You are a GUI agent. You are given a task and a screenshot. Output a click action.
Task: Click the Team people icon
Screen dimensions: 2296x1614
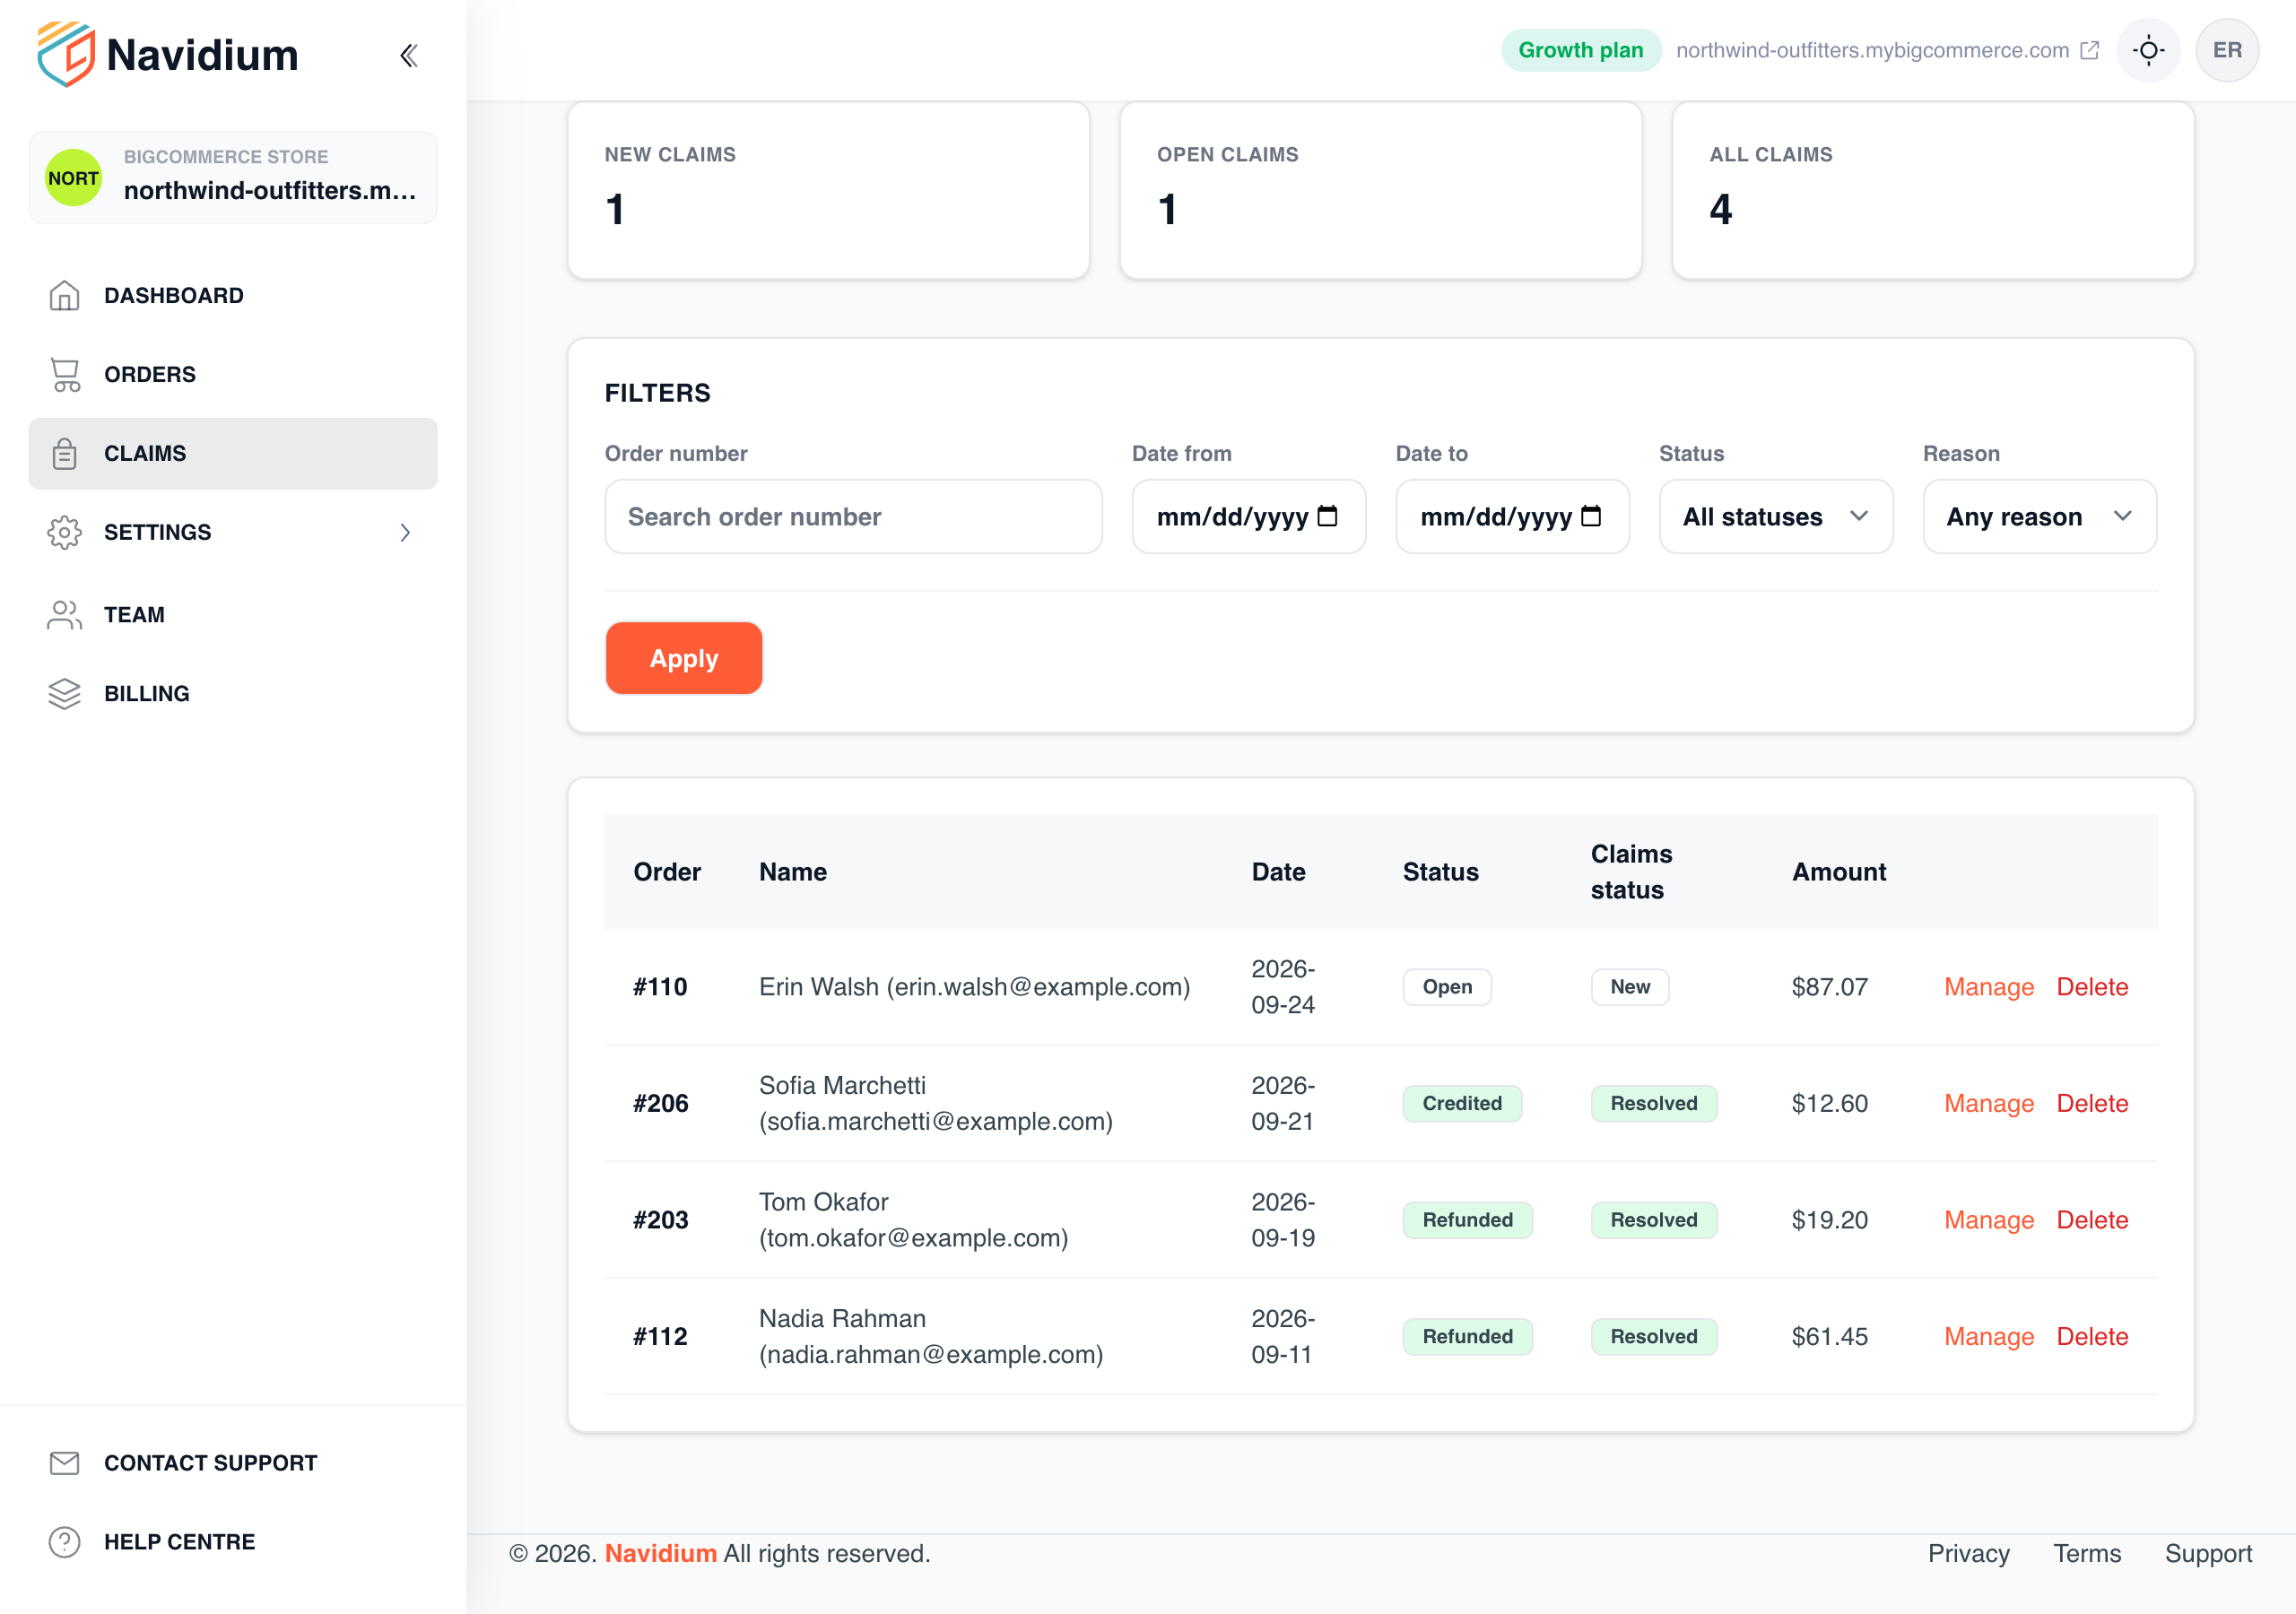65,615
